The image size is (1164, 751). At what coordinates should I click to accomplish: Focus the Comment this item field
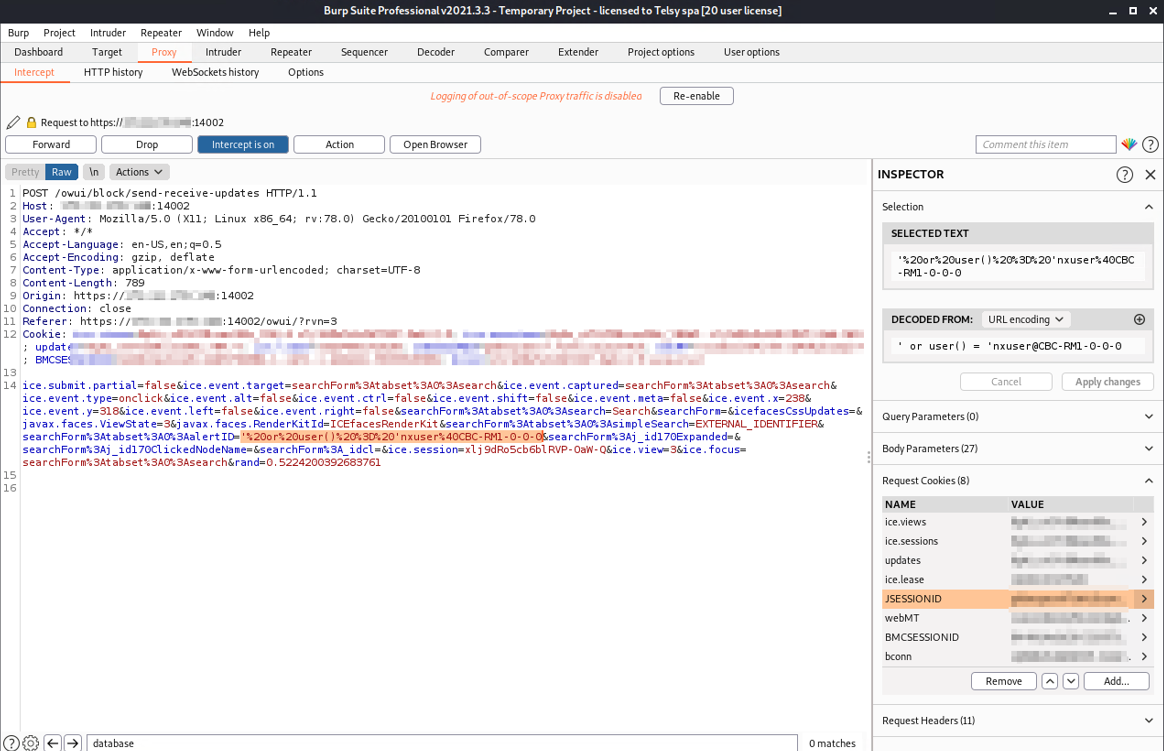coord(1046,145)
